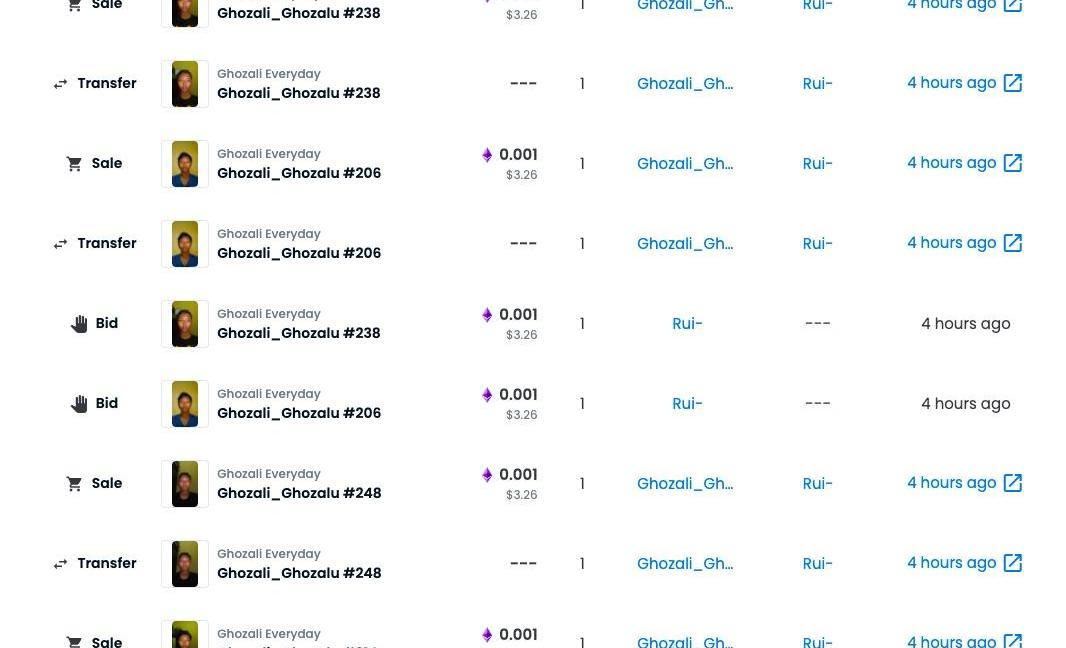Viewport: 1066px width, 648px height.
Task: Open thumbnail of Ghozali_Ghozalu #238 Bid
Action: [185, 324]
